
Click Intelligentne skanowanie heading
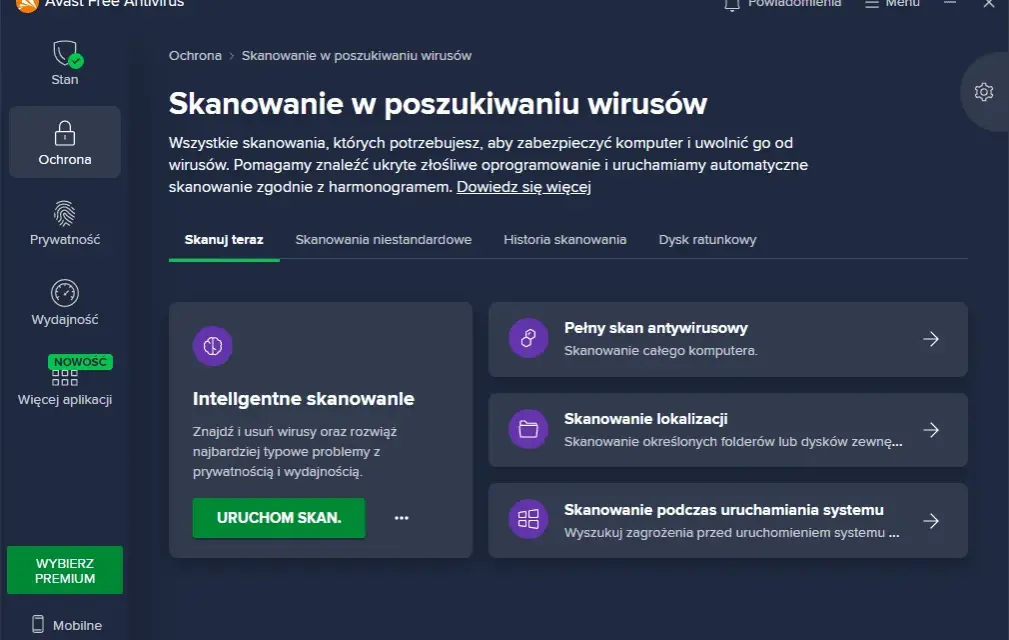303,399
